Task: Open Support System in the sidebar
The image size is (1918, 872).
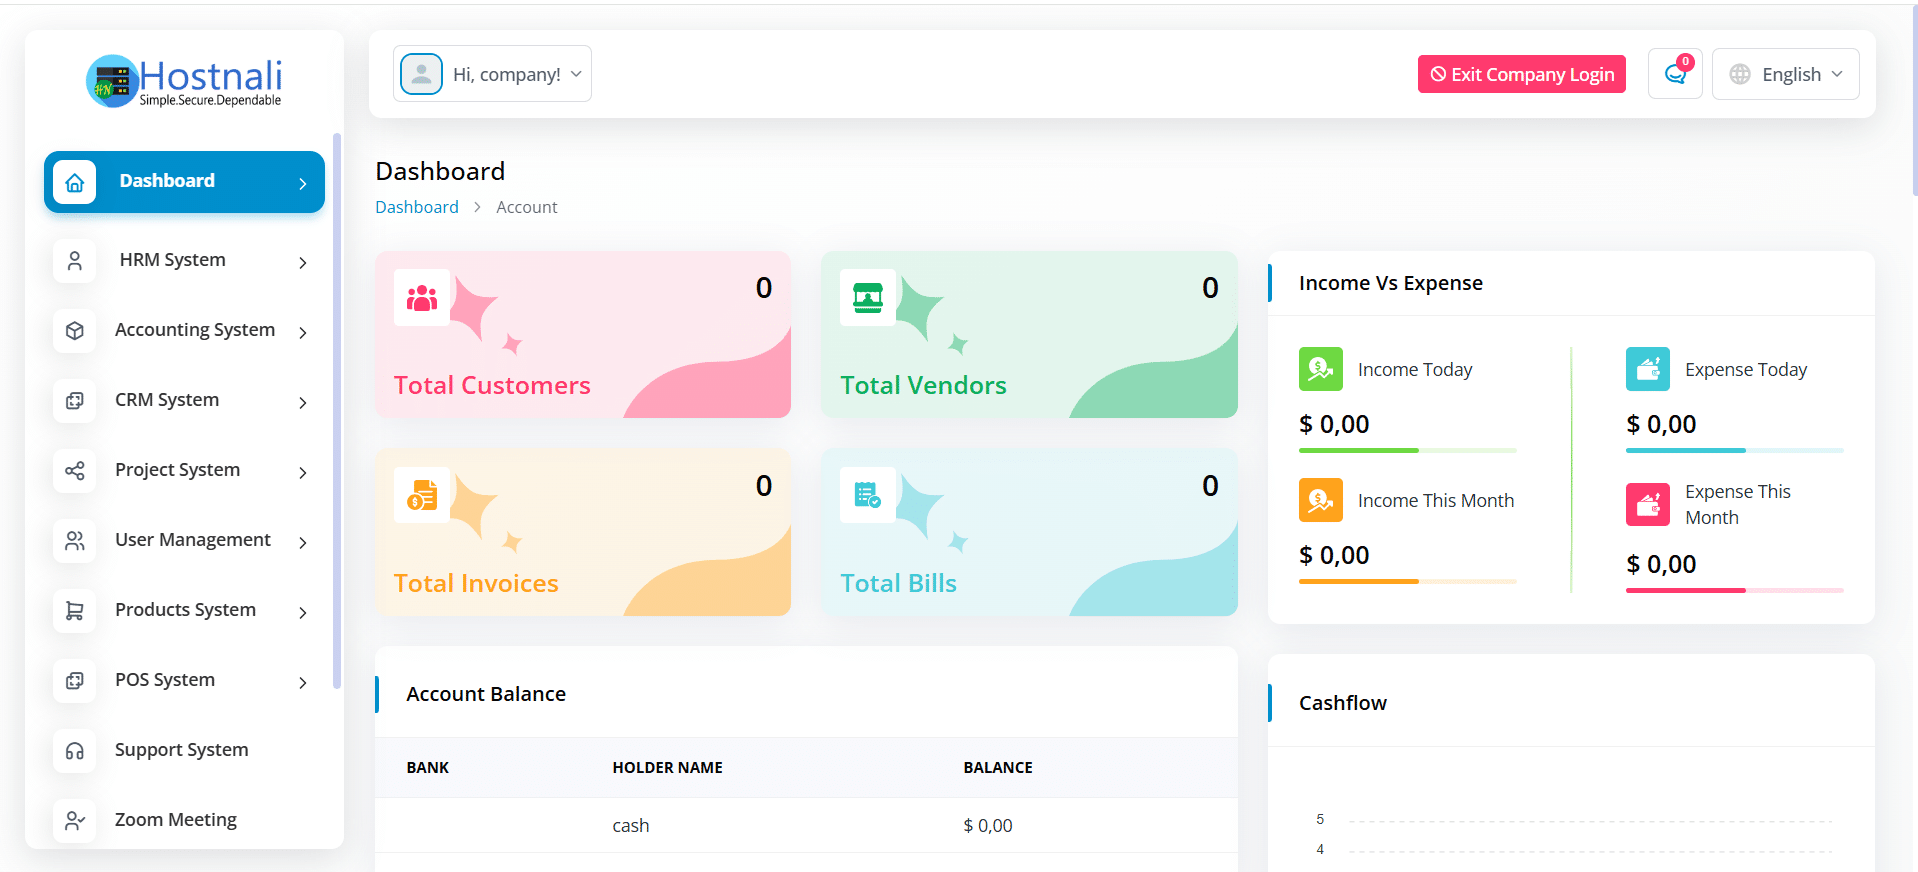Action: pyautogui.click(x=181, y=750)
